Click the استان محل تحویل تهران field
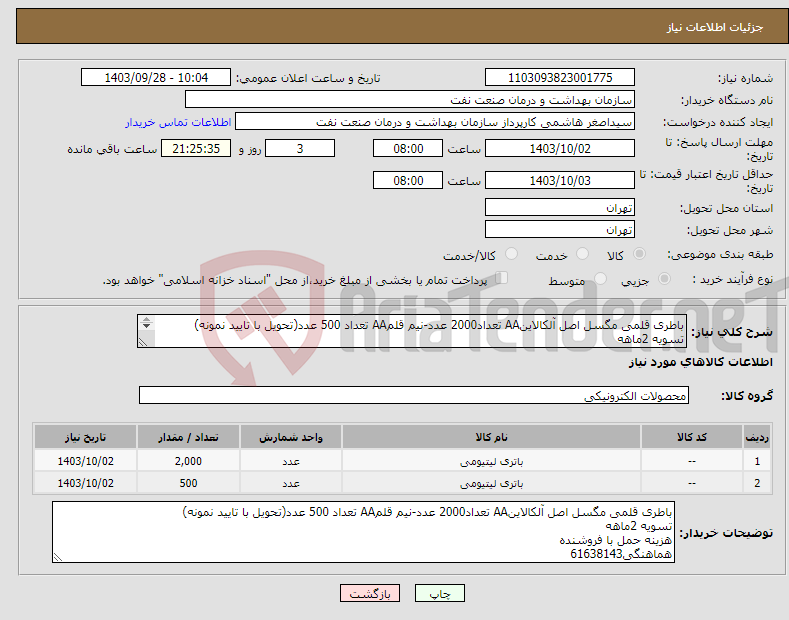789x620 pixels. (x=560, y=207)
